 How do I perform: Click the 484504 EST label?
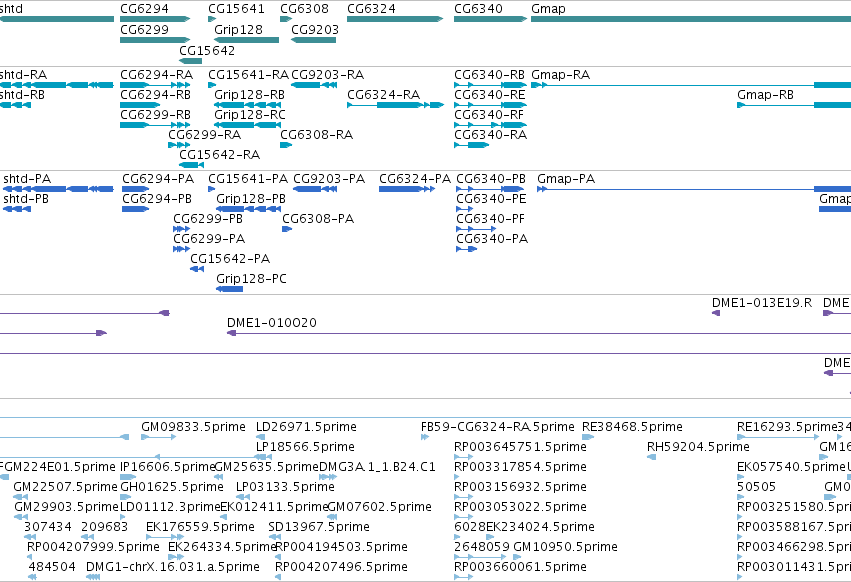click(52, 567)
